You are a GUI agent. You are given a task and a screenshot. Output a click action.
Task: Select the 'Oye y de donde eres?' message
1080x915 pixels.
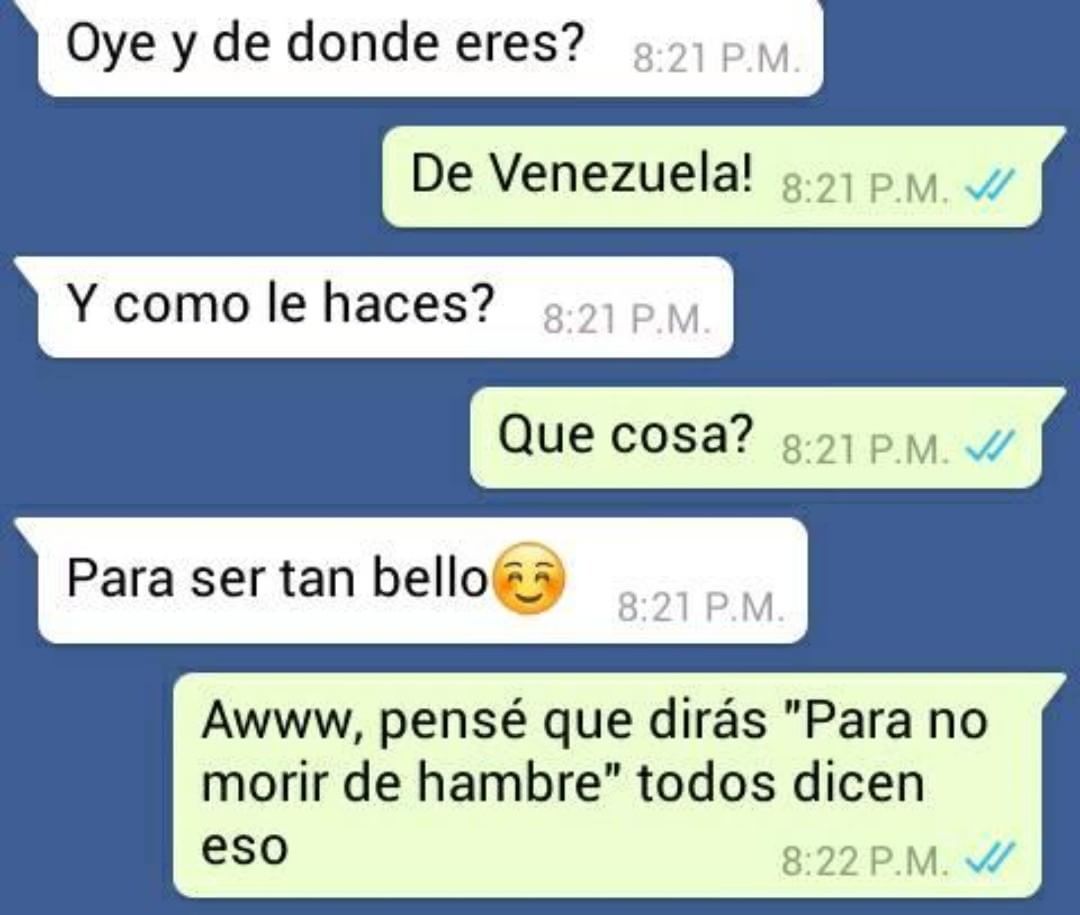[430, 48]
